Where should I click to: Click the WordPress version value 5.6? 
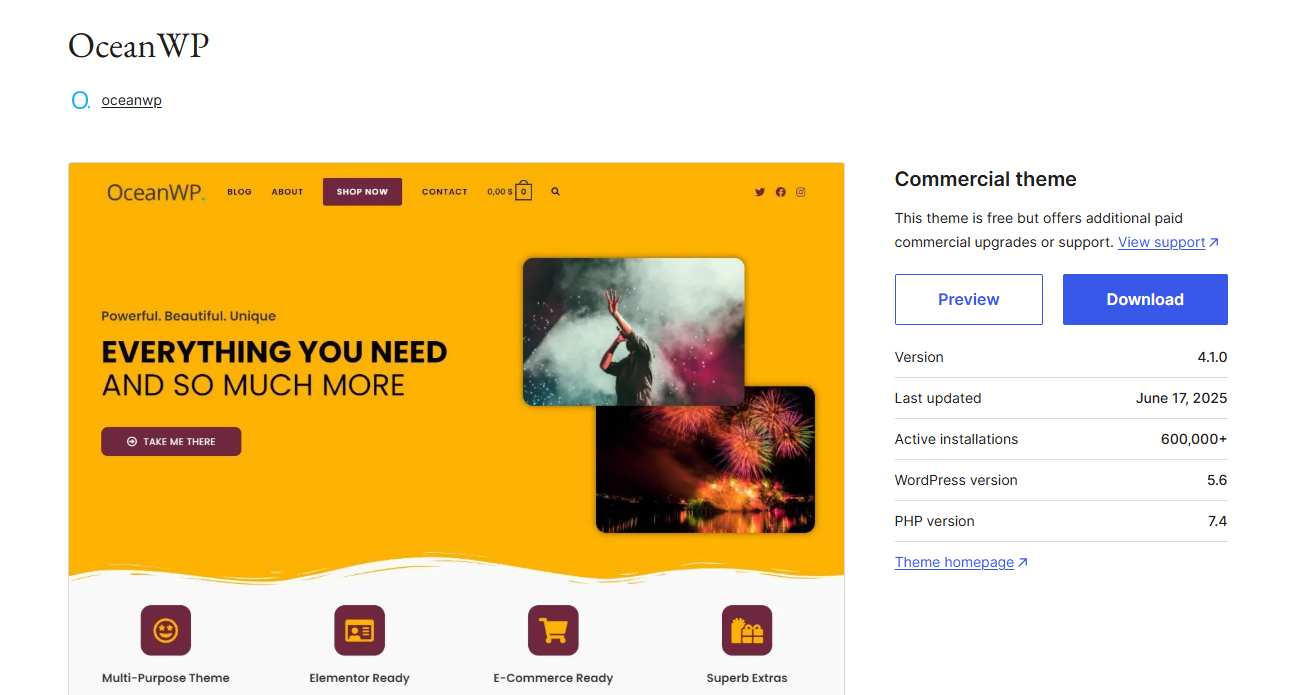tap(1217, 480)
